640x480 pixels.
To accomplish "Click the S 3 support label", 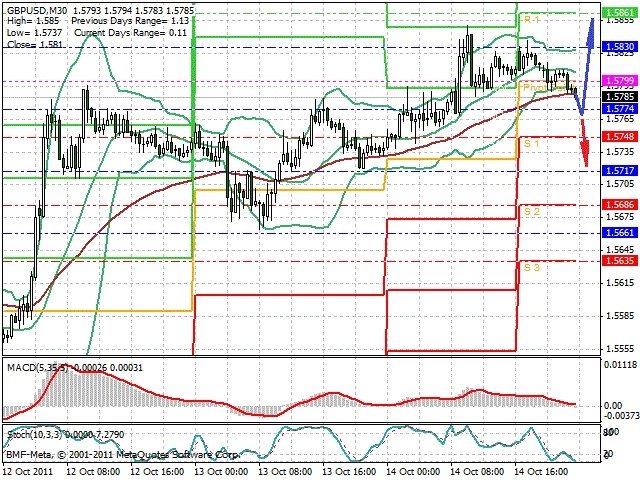I will 531,267.
